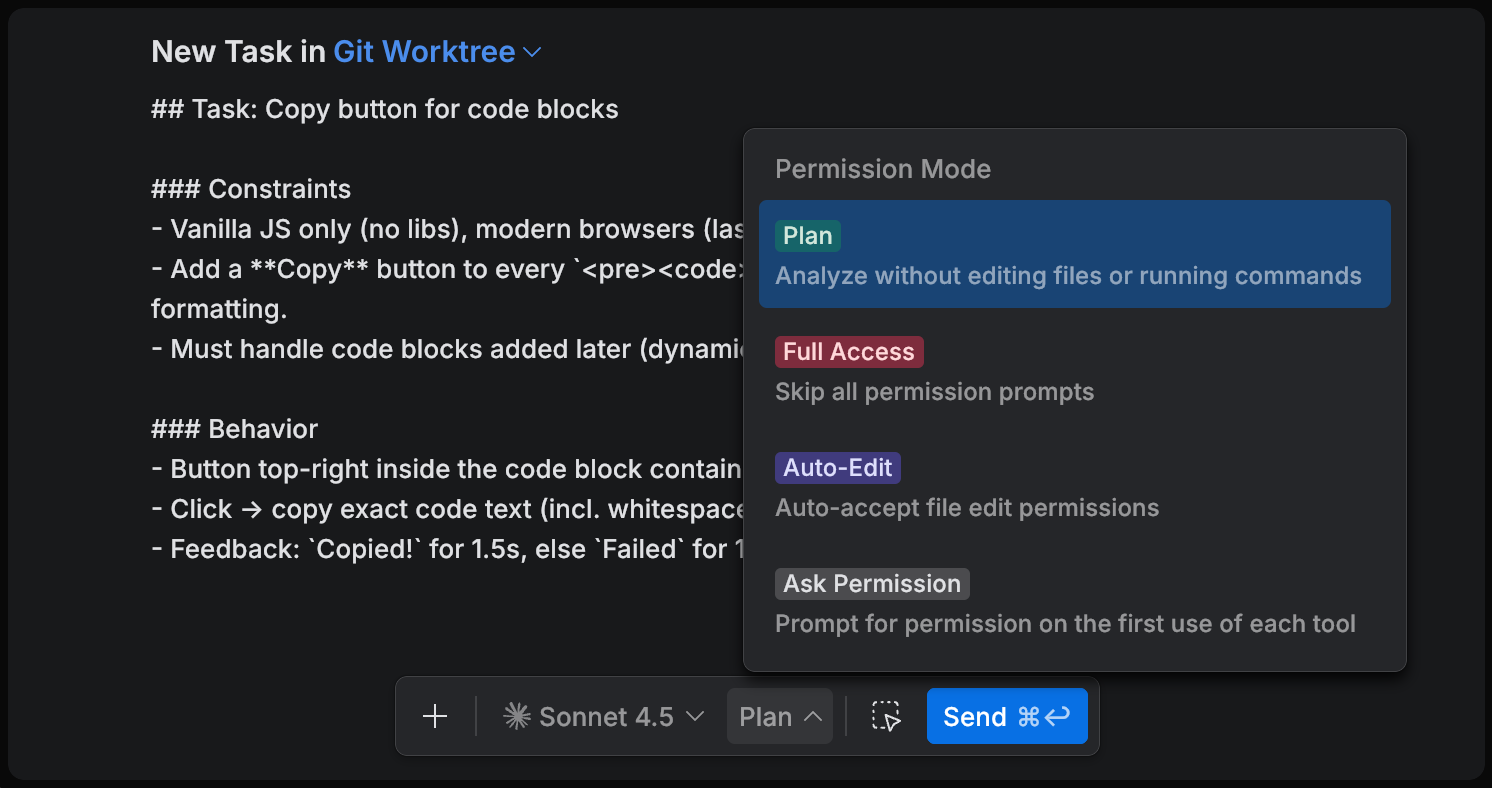Select "Prompt for permission" menu entry
This screenshot has width=1492, height=788.
1064,624
